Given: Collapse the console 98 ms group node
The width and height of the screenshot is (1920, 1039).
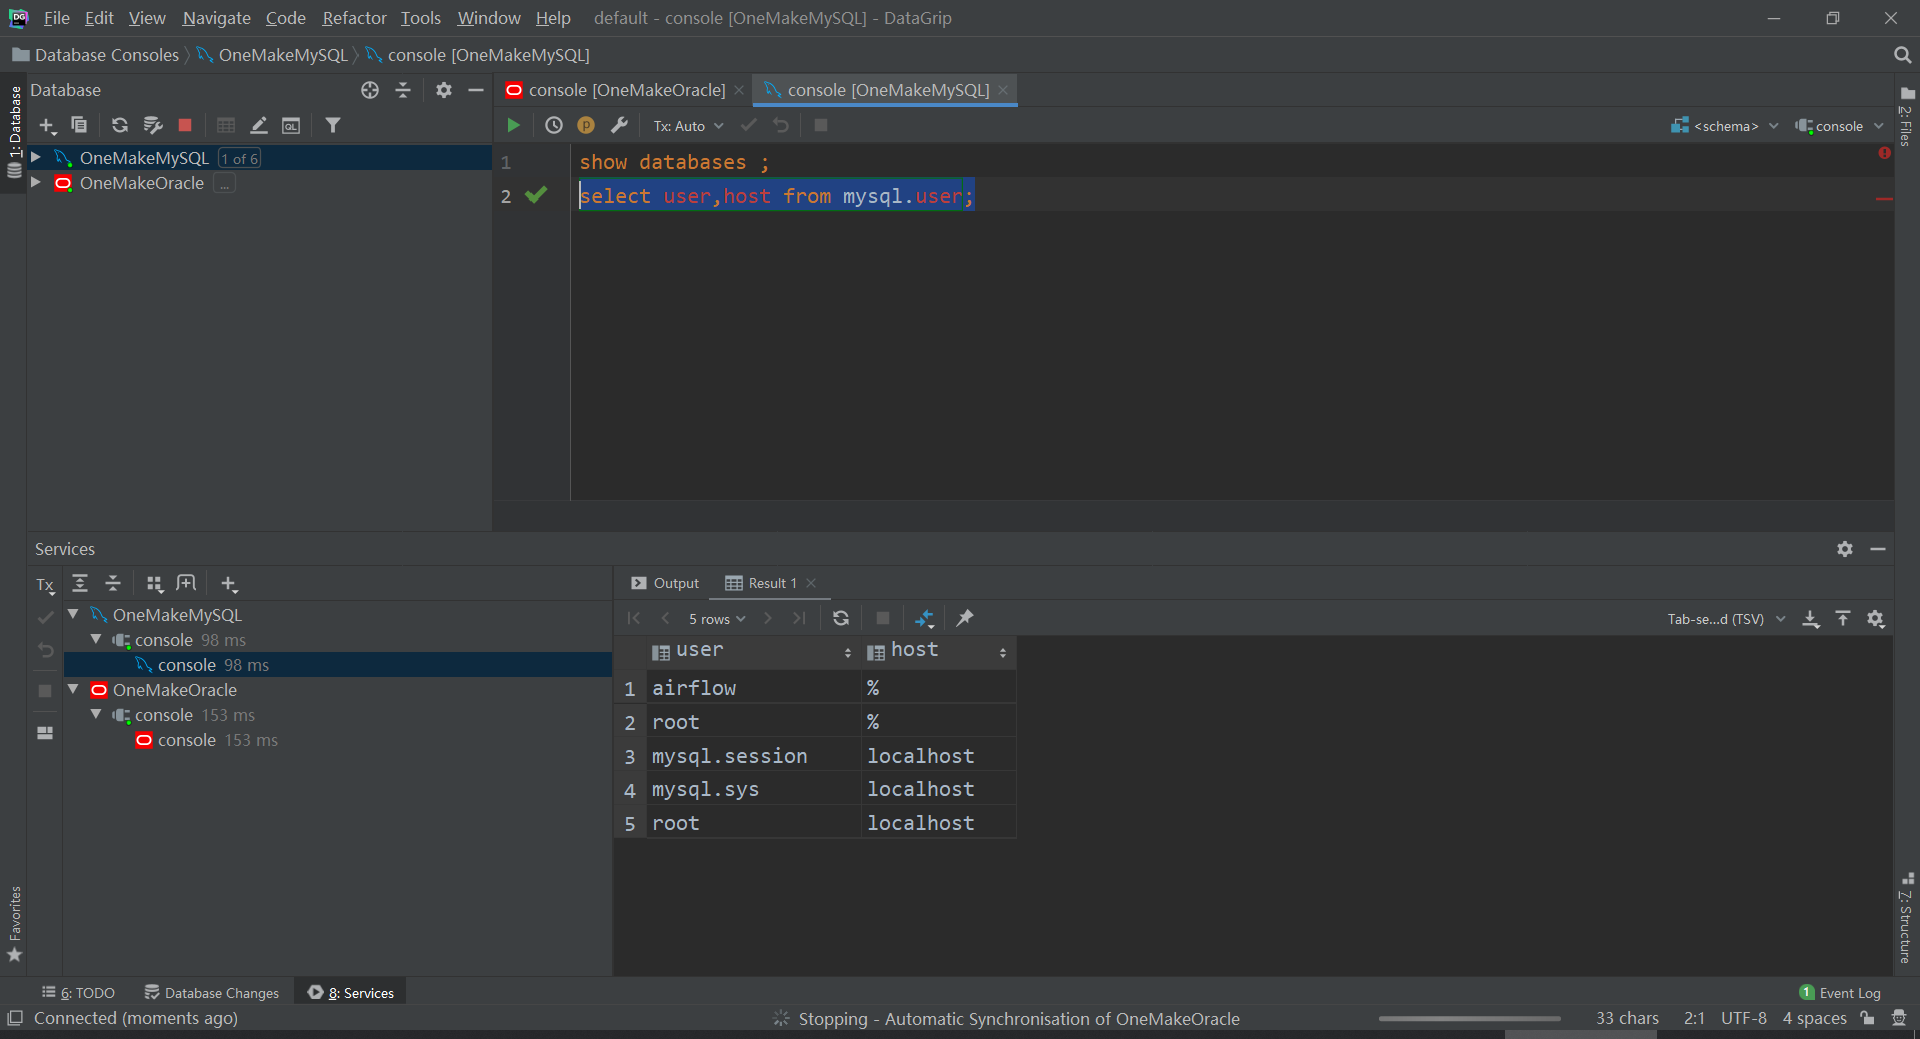Looking at the screenshot, I should tap(96, 639).
